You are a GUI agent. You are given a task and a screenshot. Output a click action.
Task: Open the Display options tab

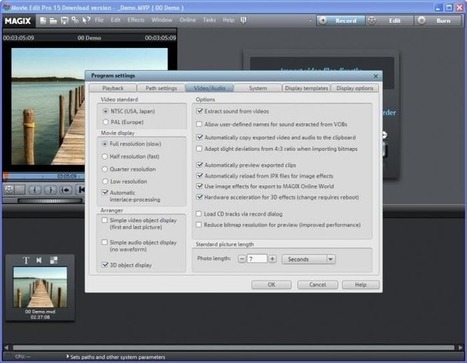tap(355, 88)
